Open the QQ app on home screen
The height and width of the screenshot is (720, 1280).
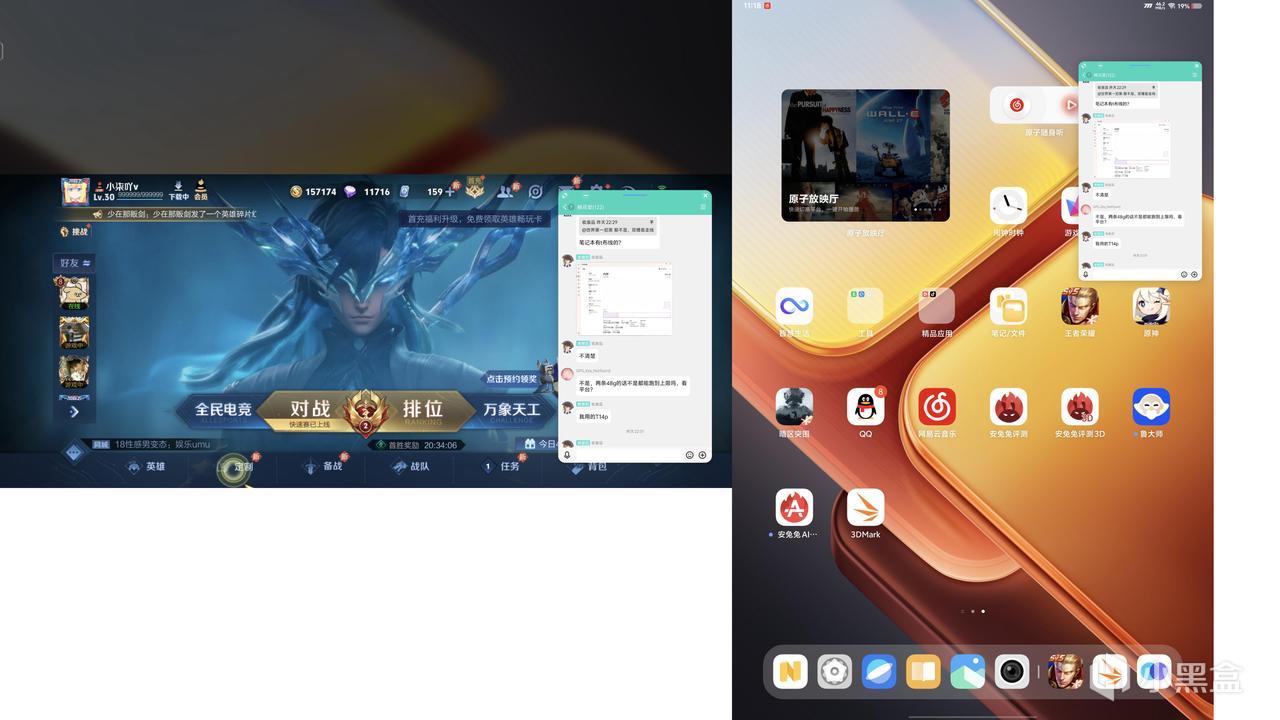pyautogui.click(x=865, y=407)
